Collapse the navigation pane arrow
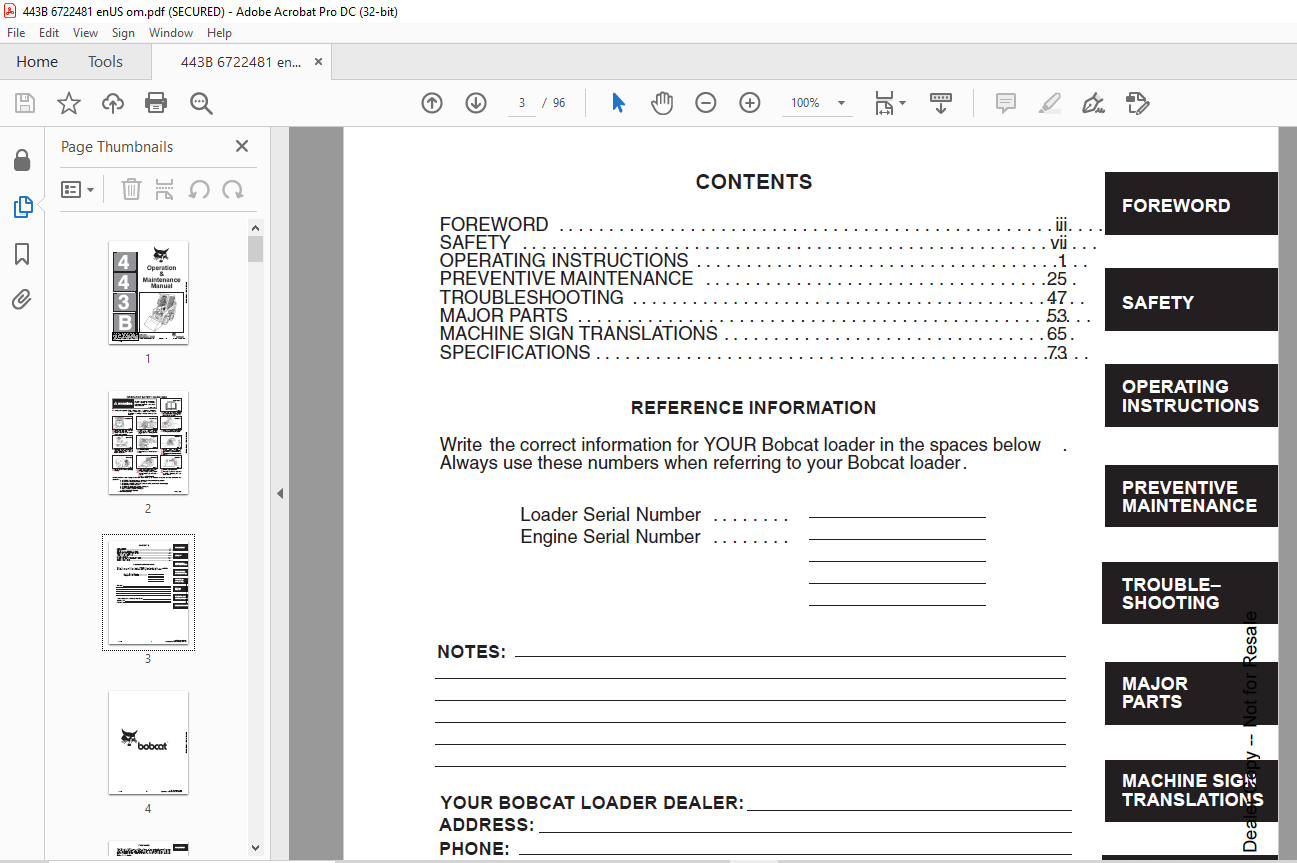 [x=280, y=493]
